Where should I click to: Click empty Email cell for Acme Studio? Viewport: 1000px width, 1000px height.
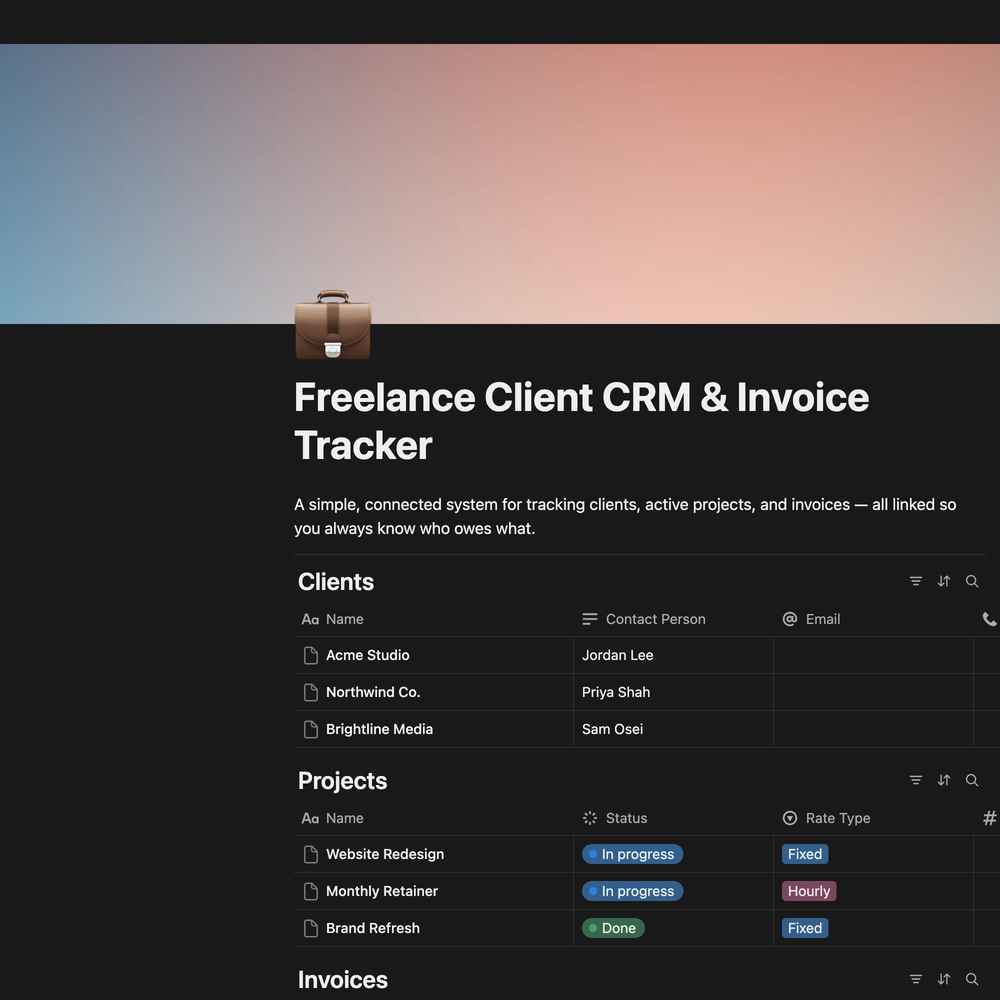(874, 655)
